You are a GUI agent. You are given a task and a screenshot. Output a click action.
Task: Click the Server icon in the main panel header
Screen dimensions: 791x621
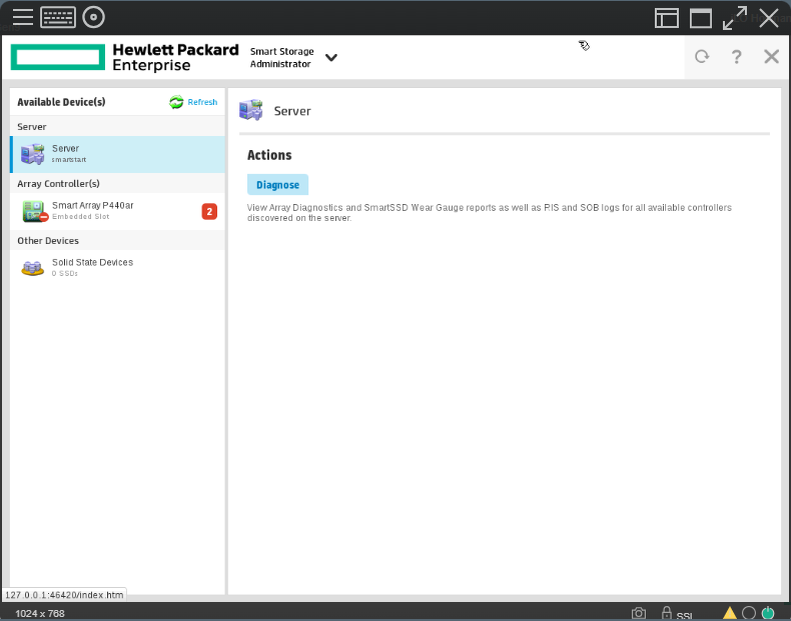(x=251, y=110)
